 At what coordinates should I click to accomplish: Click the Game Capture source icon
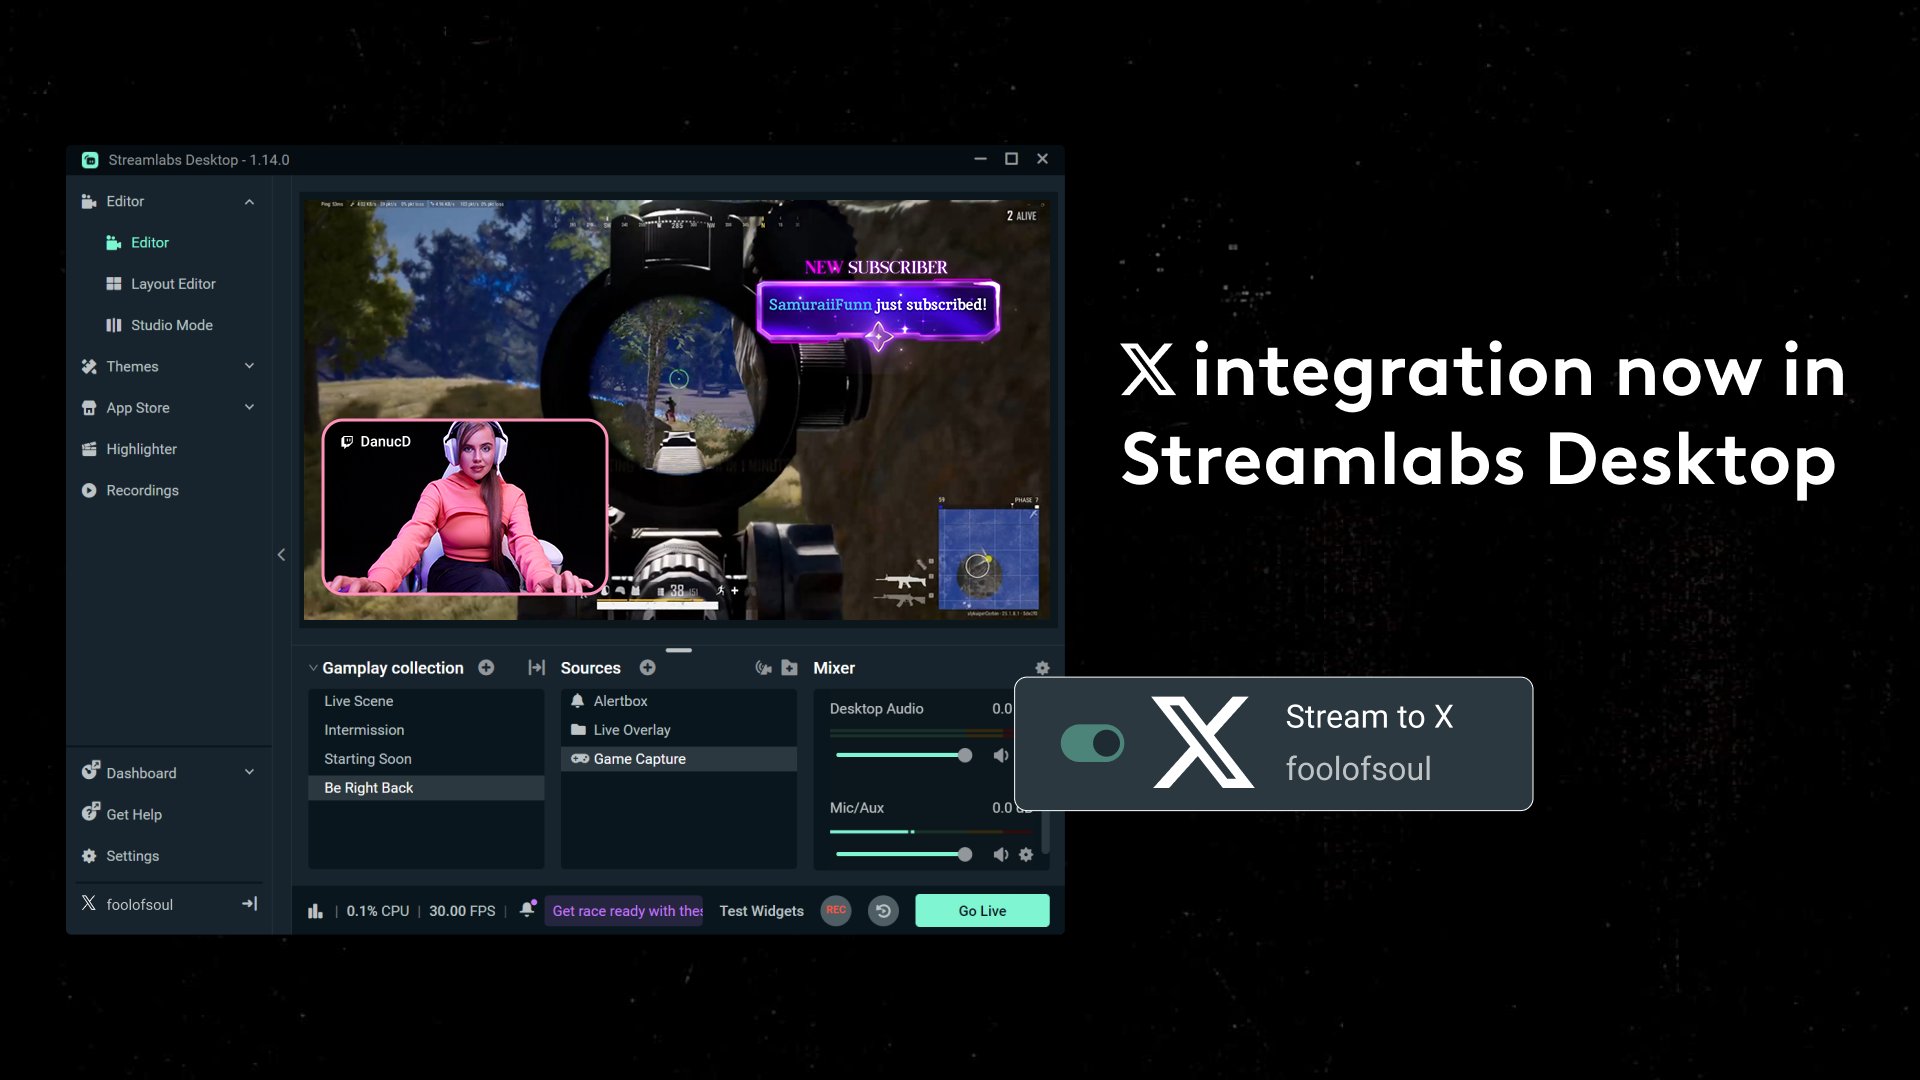coord(578,758)
